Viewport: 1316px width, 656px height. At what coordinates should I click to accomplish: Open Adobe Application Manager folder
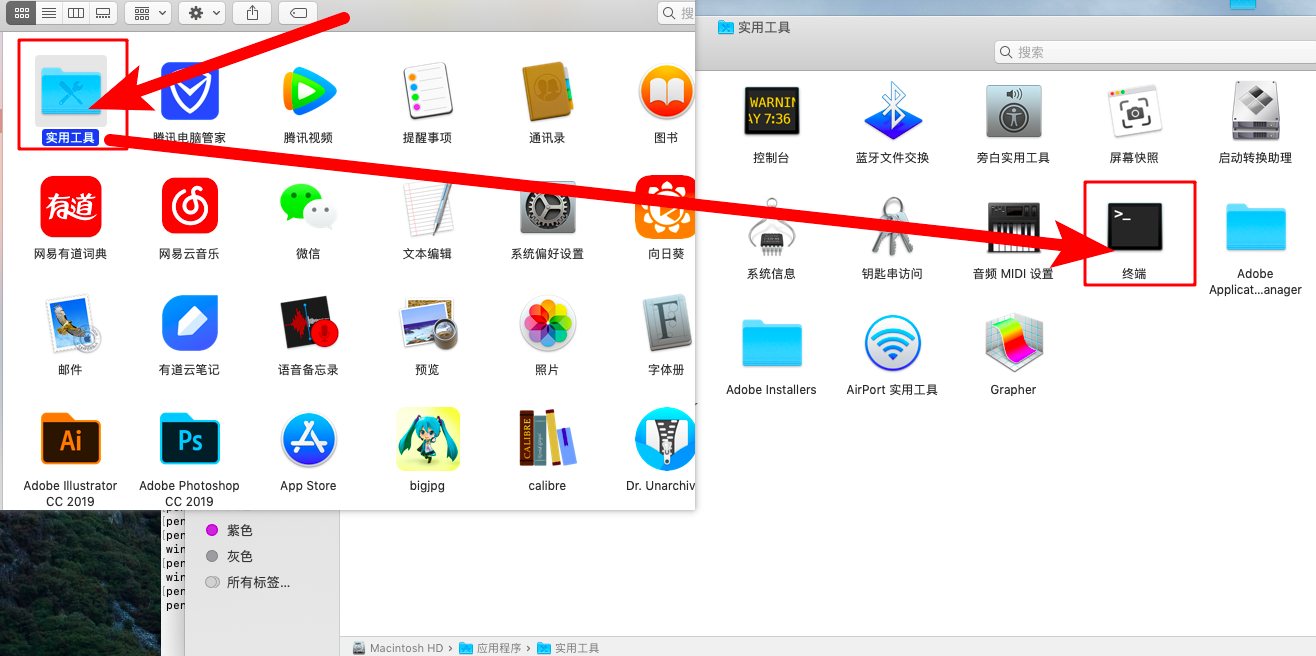(x=1255, y=227)
